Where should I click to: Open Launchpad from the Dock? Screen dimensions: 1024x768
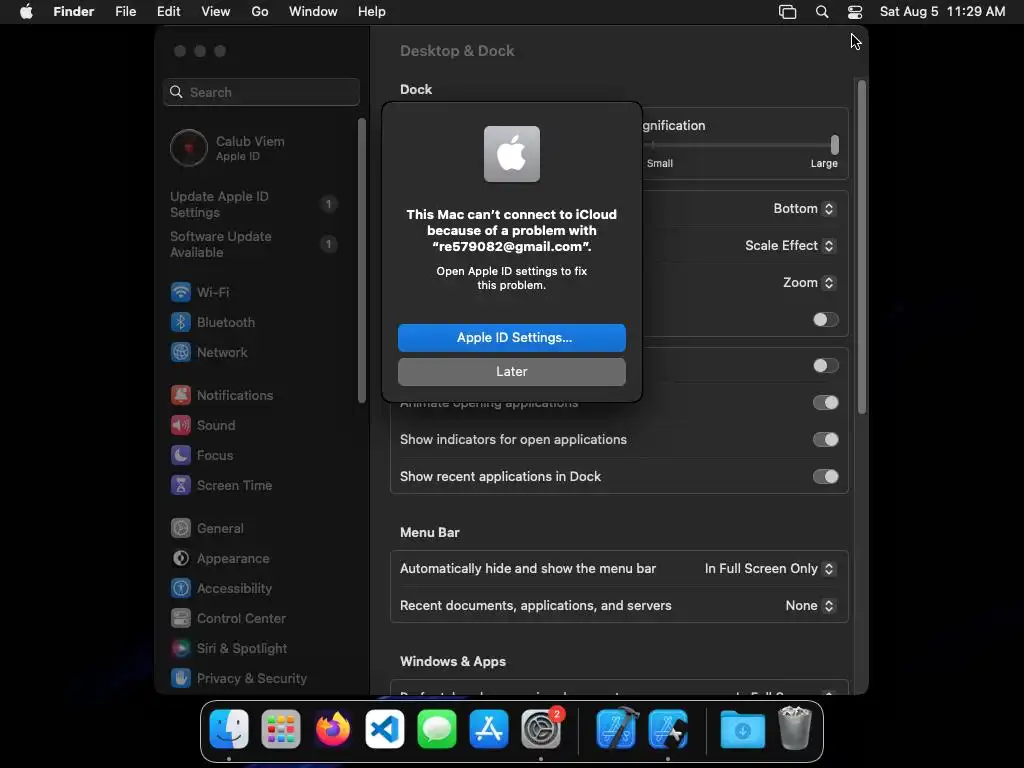point(281,729)
